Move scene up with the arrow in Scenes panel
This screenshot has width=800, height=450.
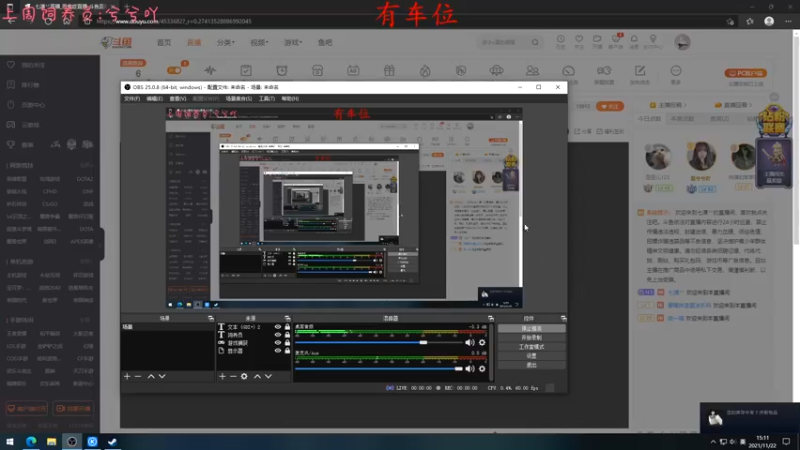151,377
